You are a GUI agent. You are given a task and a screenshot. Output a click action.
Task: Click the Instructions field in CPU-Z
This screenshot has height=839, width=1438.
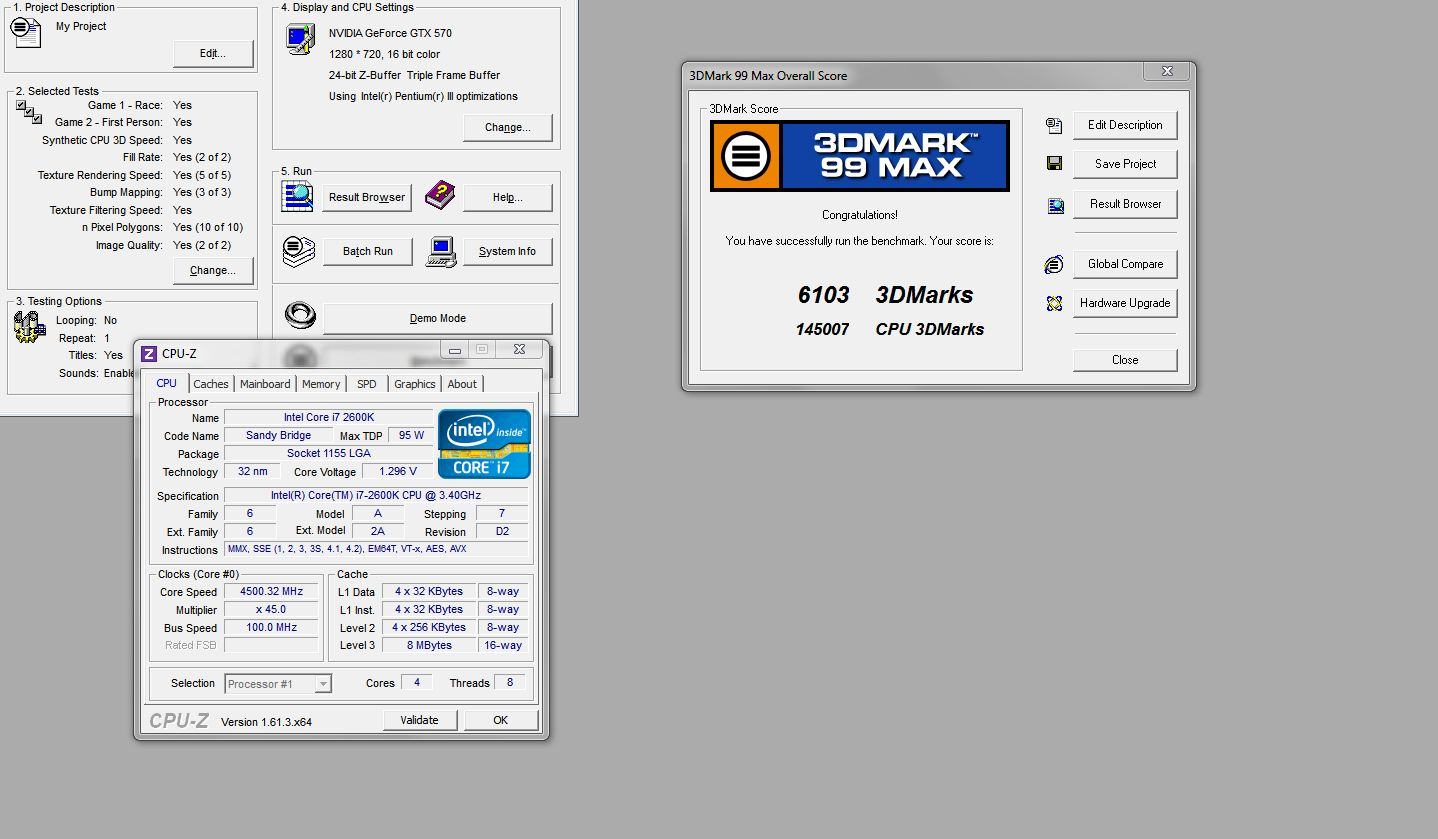(376, 549)
